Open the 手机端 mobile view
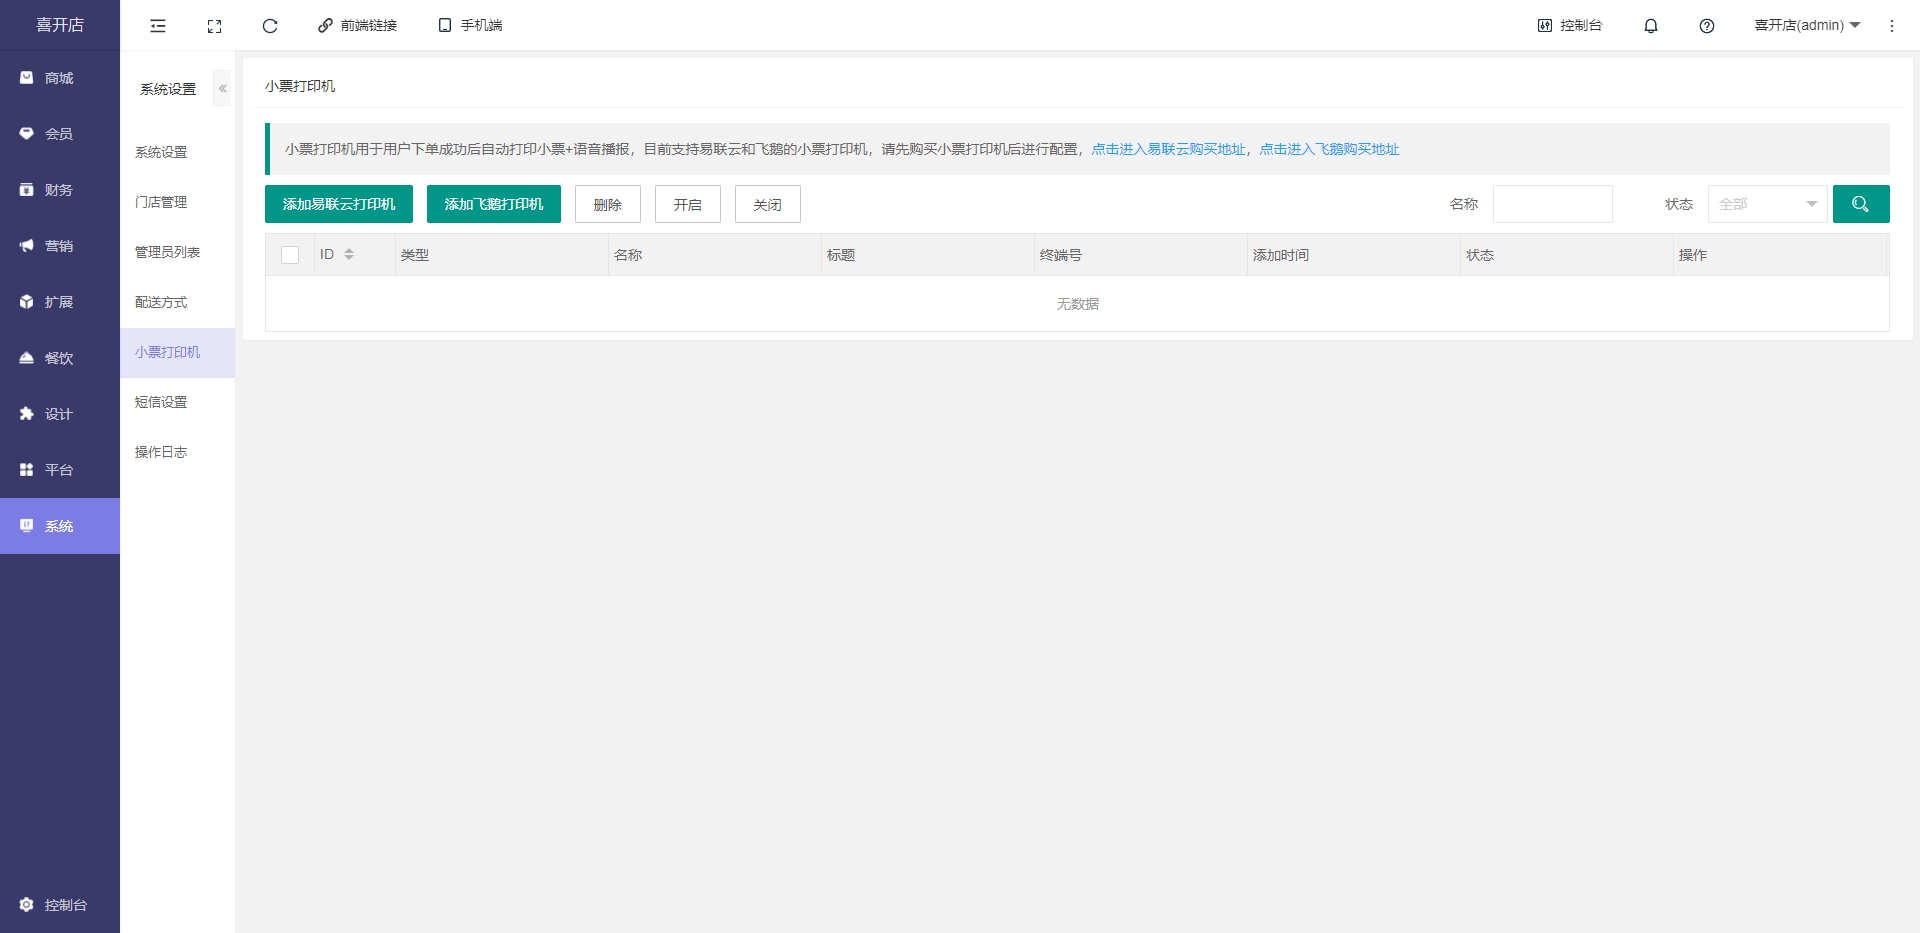The width and height of the screenshot is (1920, 933). [x=470, y=26]
